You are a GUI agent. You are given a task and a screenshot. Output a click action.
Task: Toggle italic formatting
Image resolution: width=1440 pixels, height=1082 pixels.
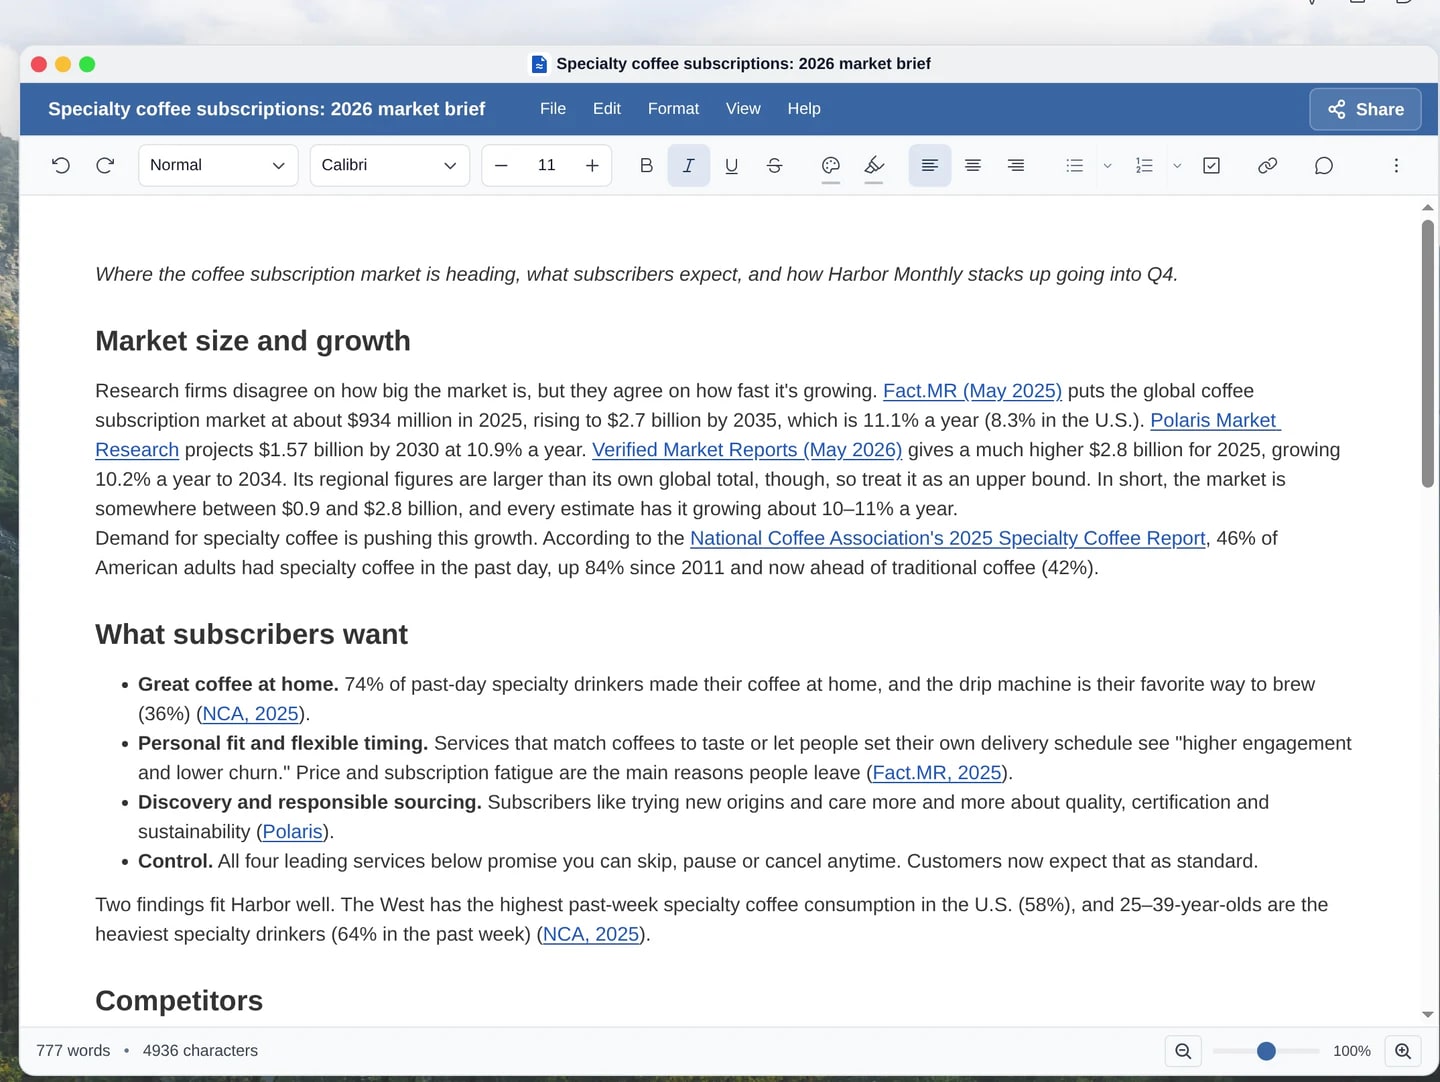tap(689, 165)
